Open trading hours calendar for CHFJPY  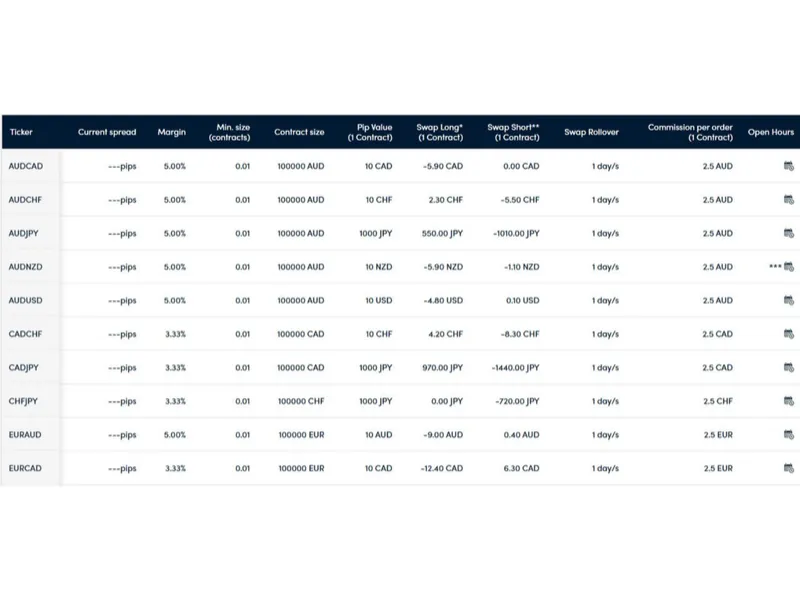click(789, 401)
